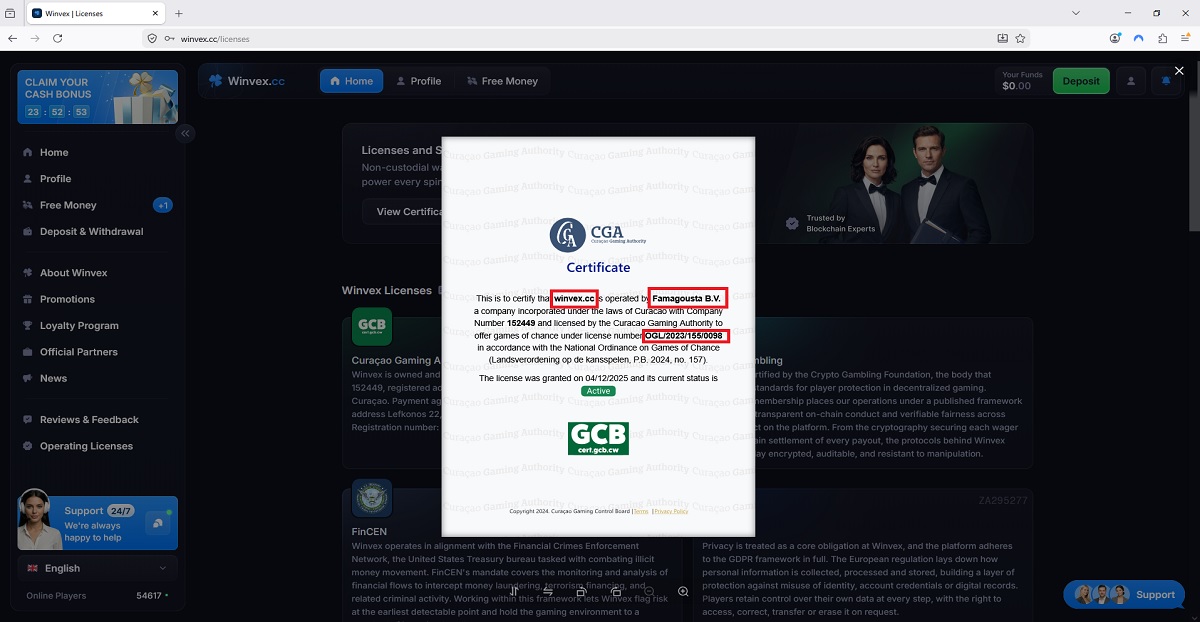
Task: Open Official Partners in the sidebar
Action: (x=97, y=352)
